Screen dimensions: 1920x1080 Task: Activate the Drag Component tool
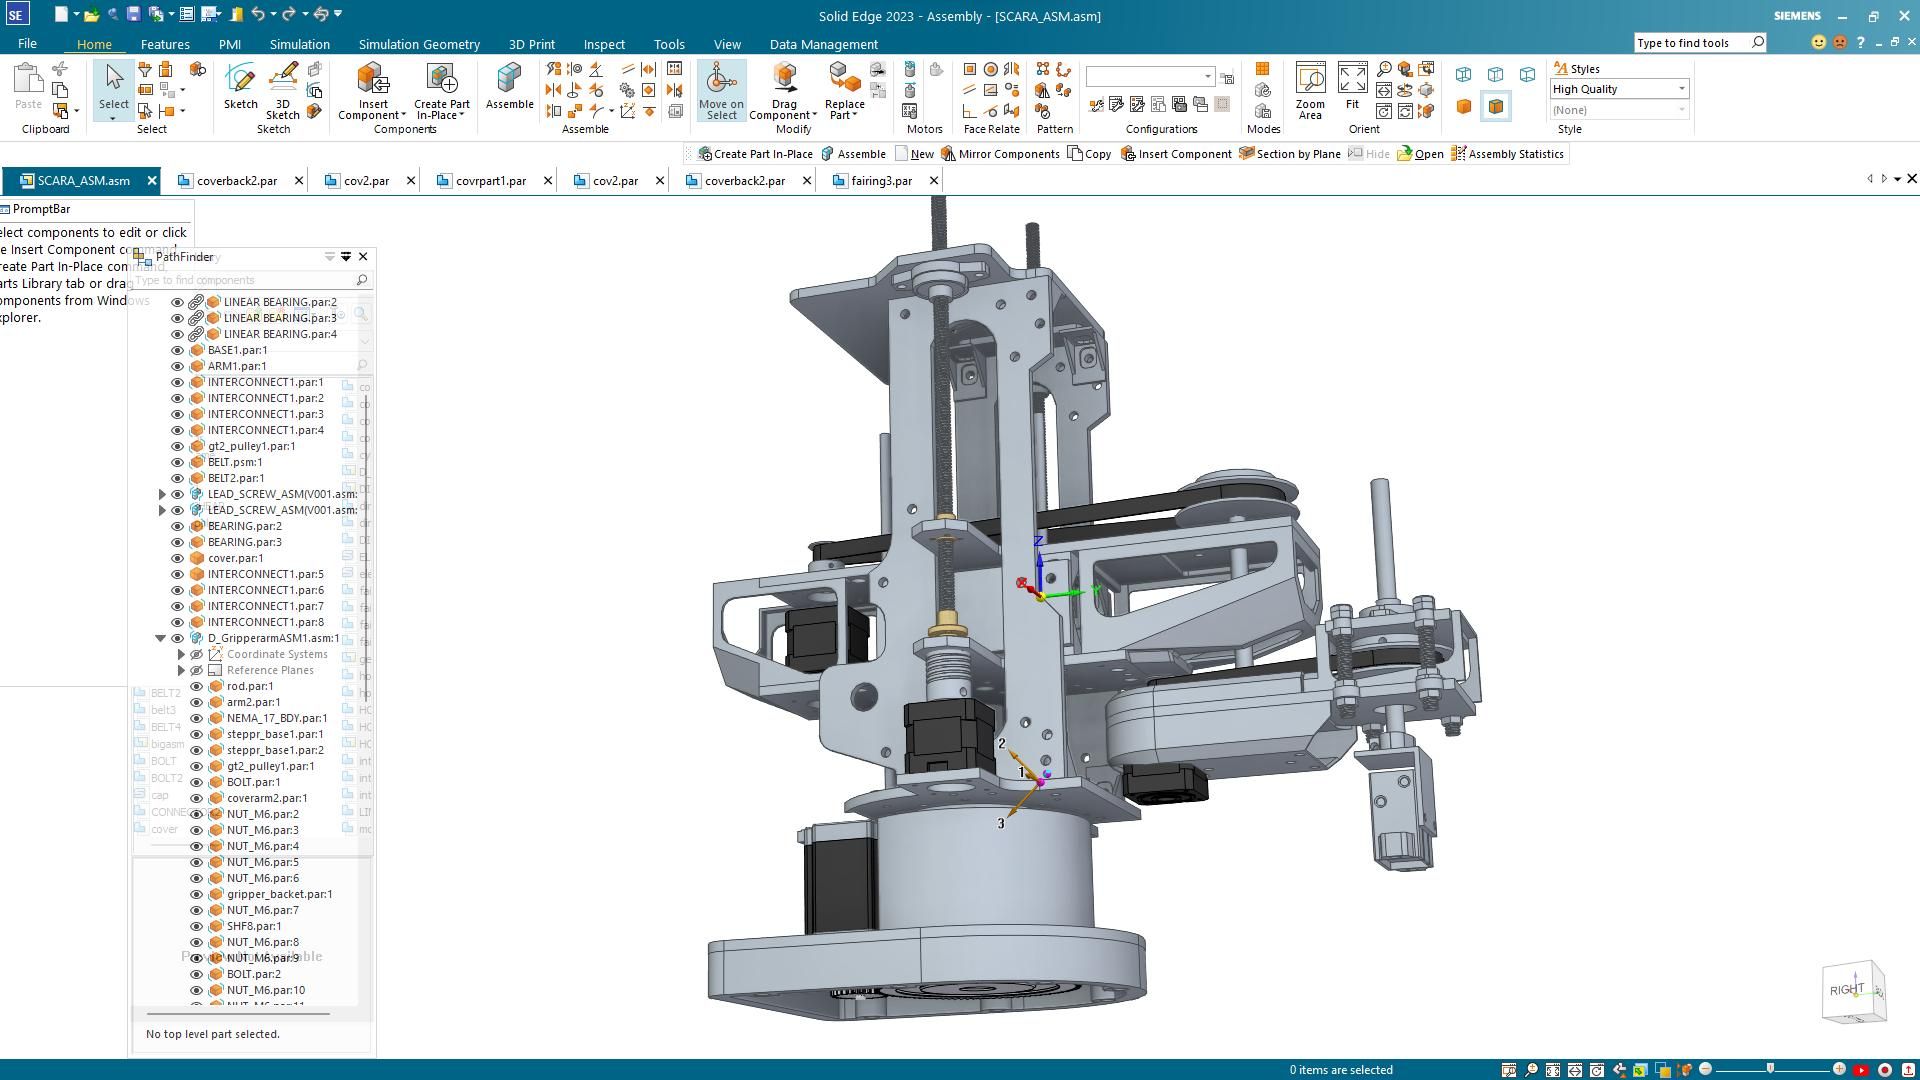784,80
